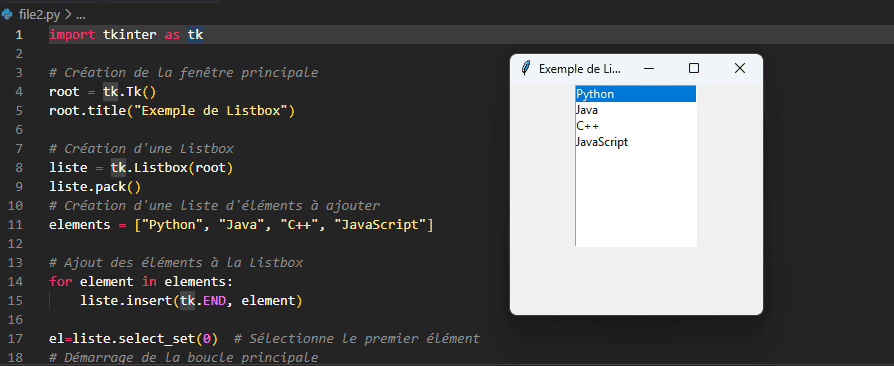894x366 pixels.
Task: Click file2.py in the breadcrumb
Action: (x=39, y=15)
